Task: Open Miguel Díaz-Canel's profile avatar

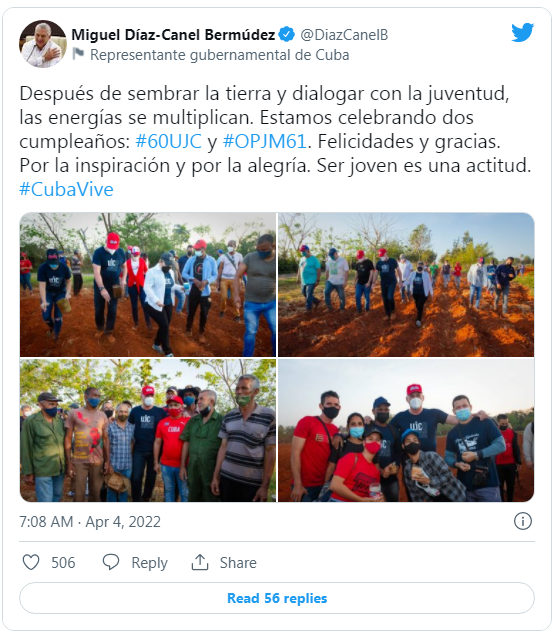Action: coord(43,44)
